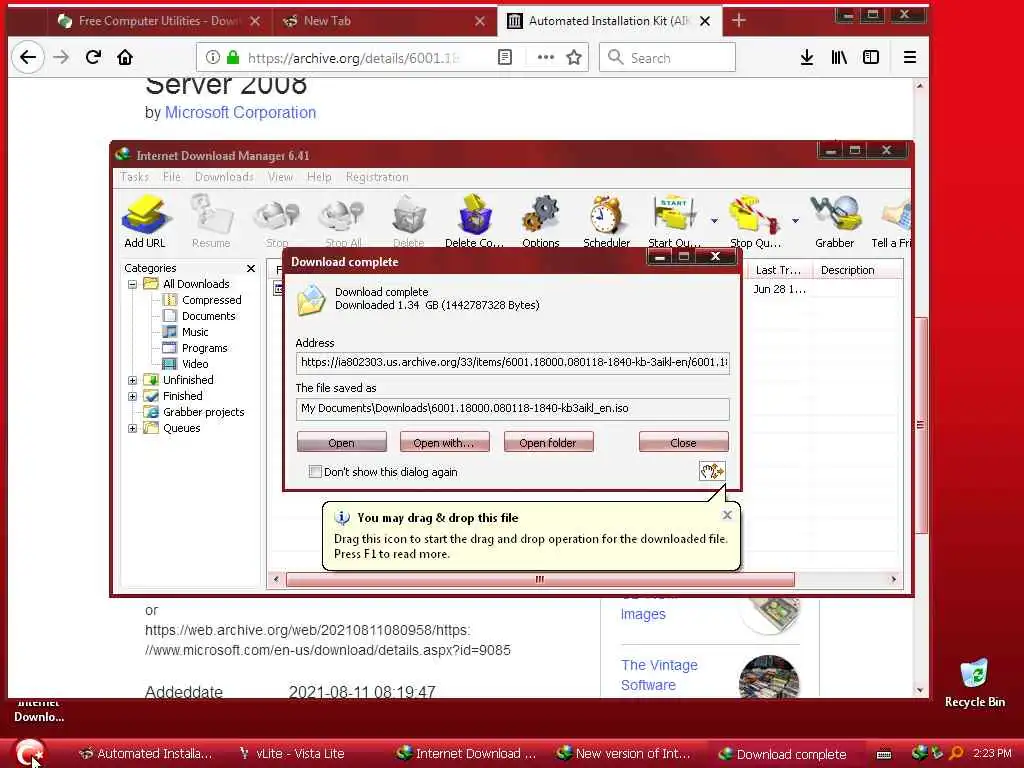
Task: Click the webpage vertical scrollbar thumb
Action: (x=920, y=424)
